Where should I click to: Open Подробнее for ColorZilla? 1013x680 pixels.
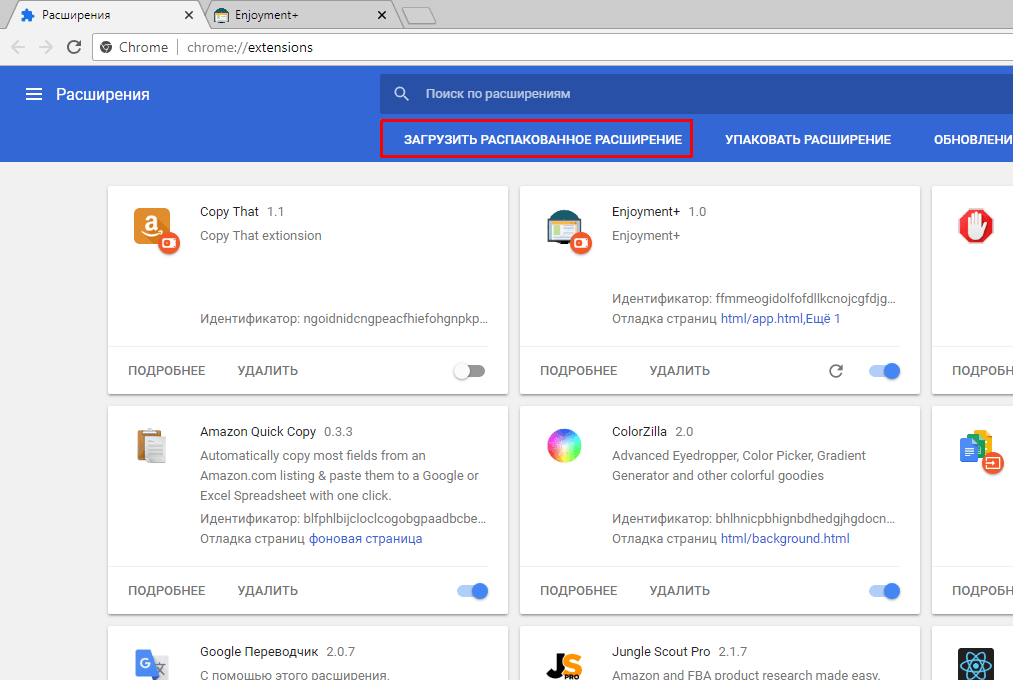point(579,591)
